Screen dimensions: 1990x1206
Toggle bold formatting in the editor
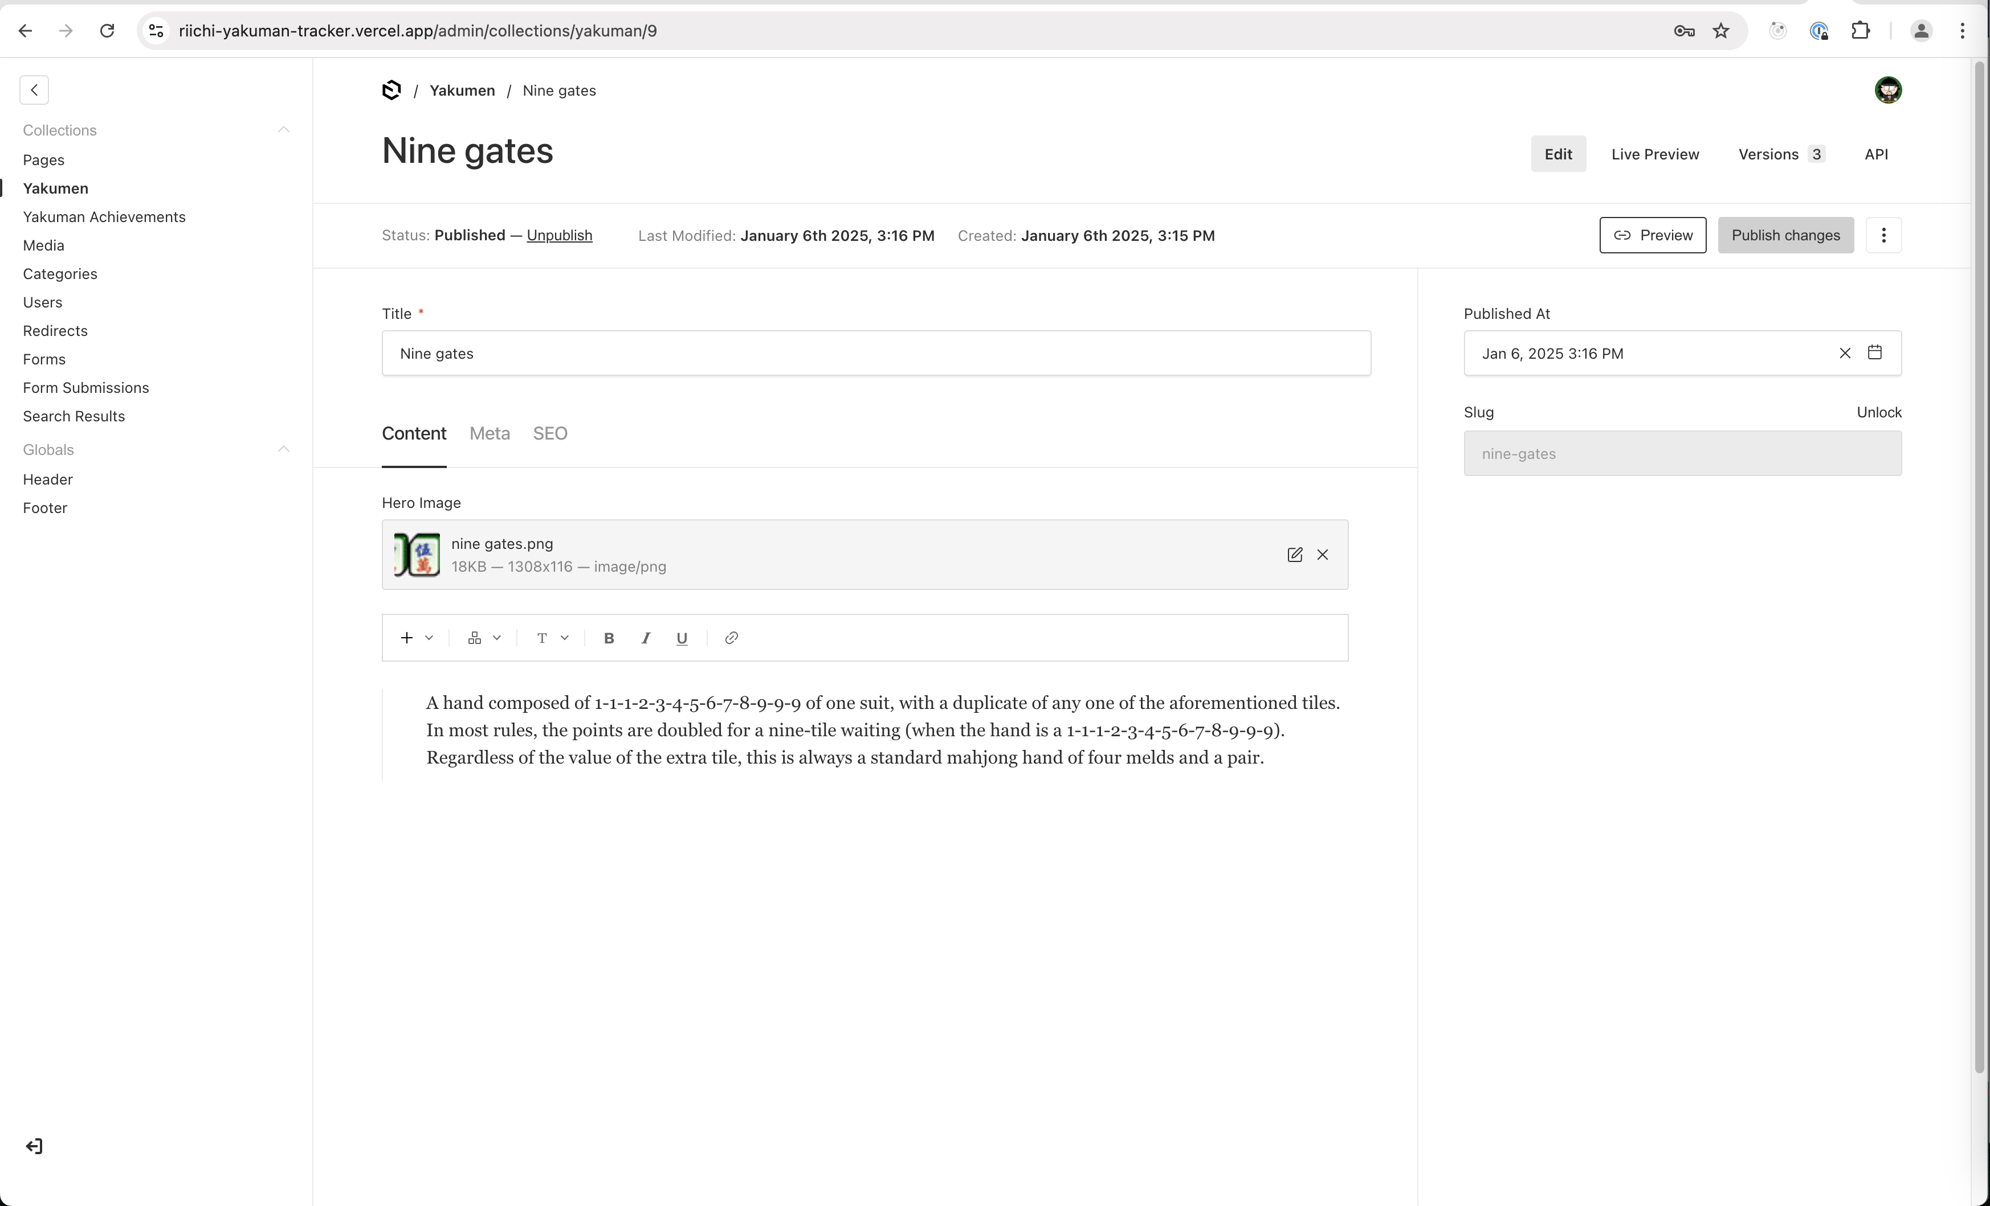(609, 637)
